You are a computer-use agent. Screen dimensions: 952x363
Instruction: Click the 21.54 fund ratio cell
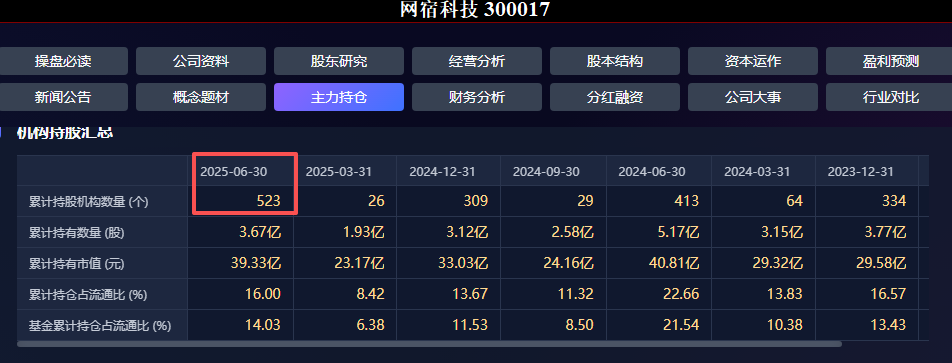(x=658, y=325)
